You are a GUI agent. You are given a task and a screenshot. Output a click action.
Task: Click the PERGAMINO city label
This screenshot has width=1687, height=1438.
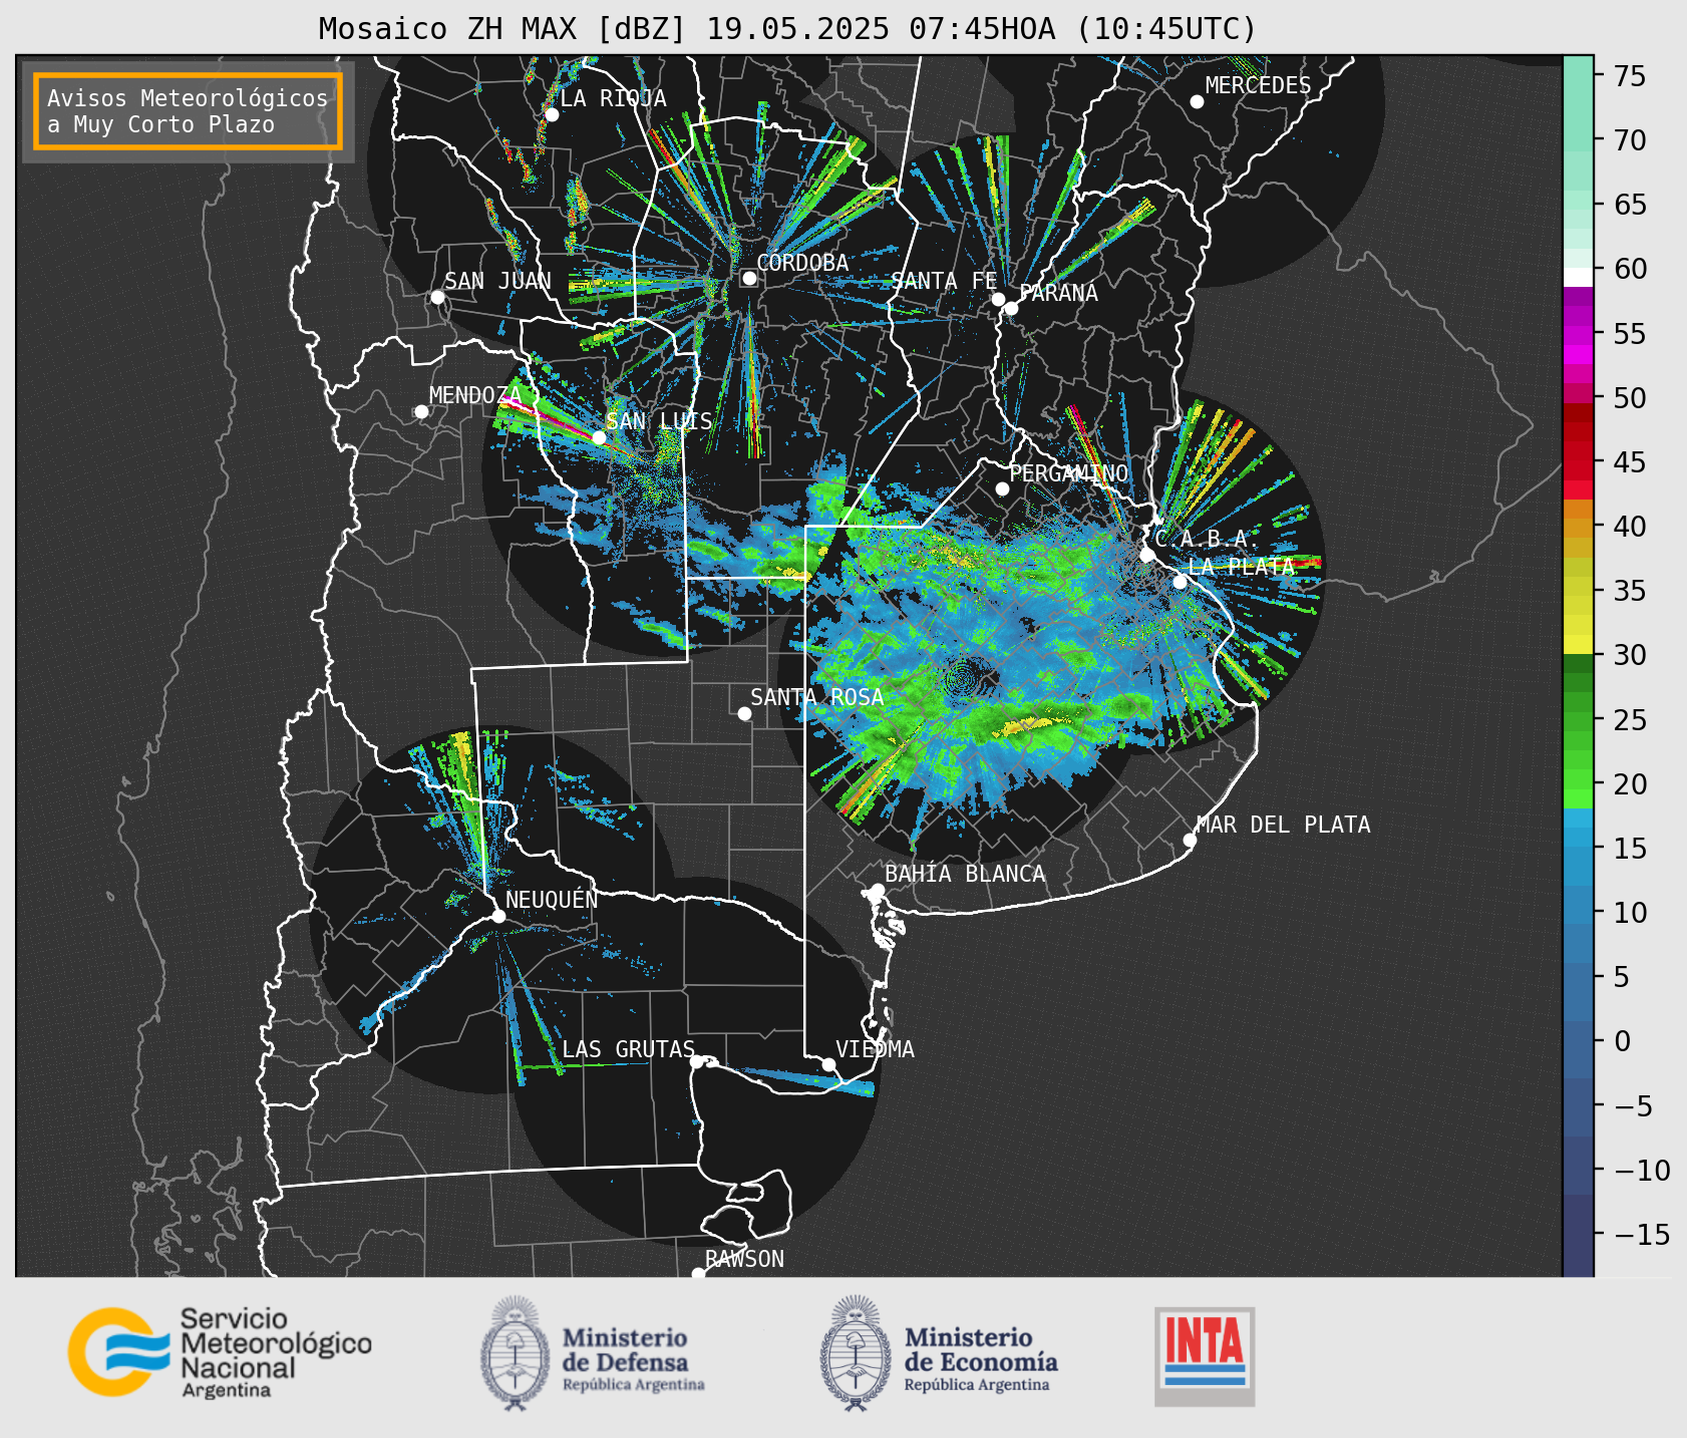tap(1069, 473)
